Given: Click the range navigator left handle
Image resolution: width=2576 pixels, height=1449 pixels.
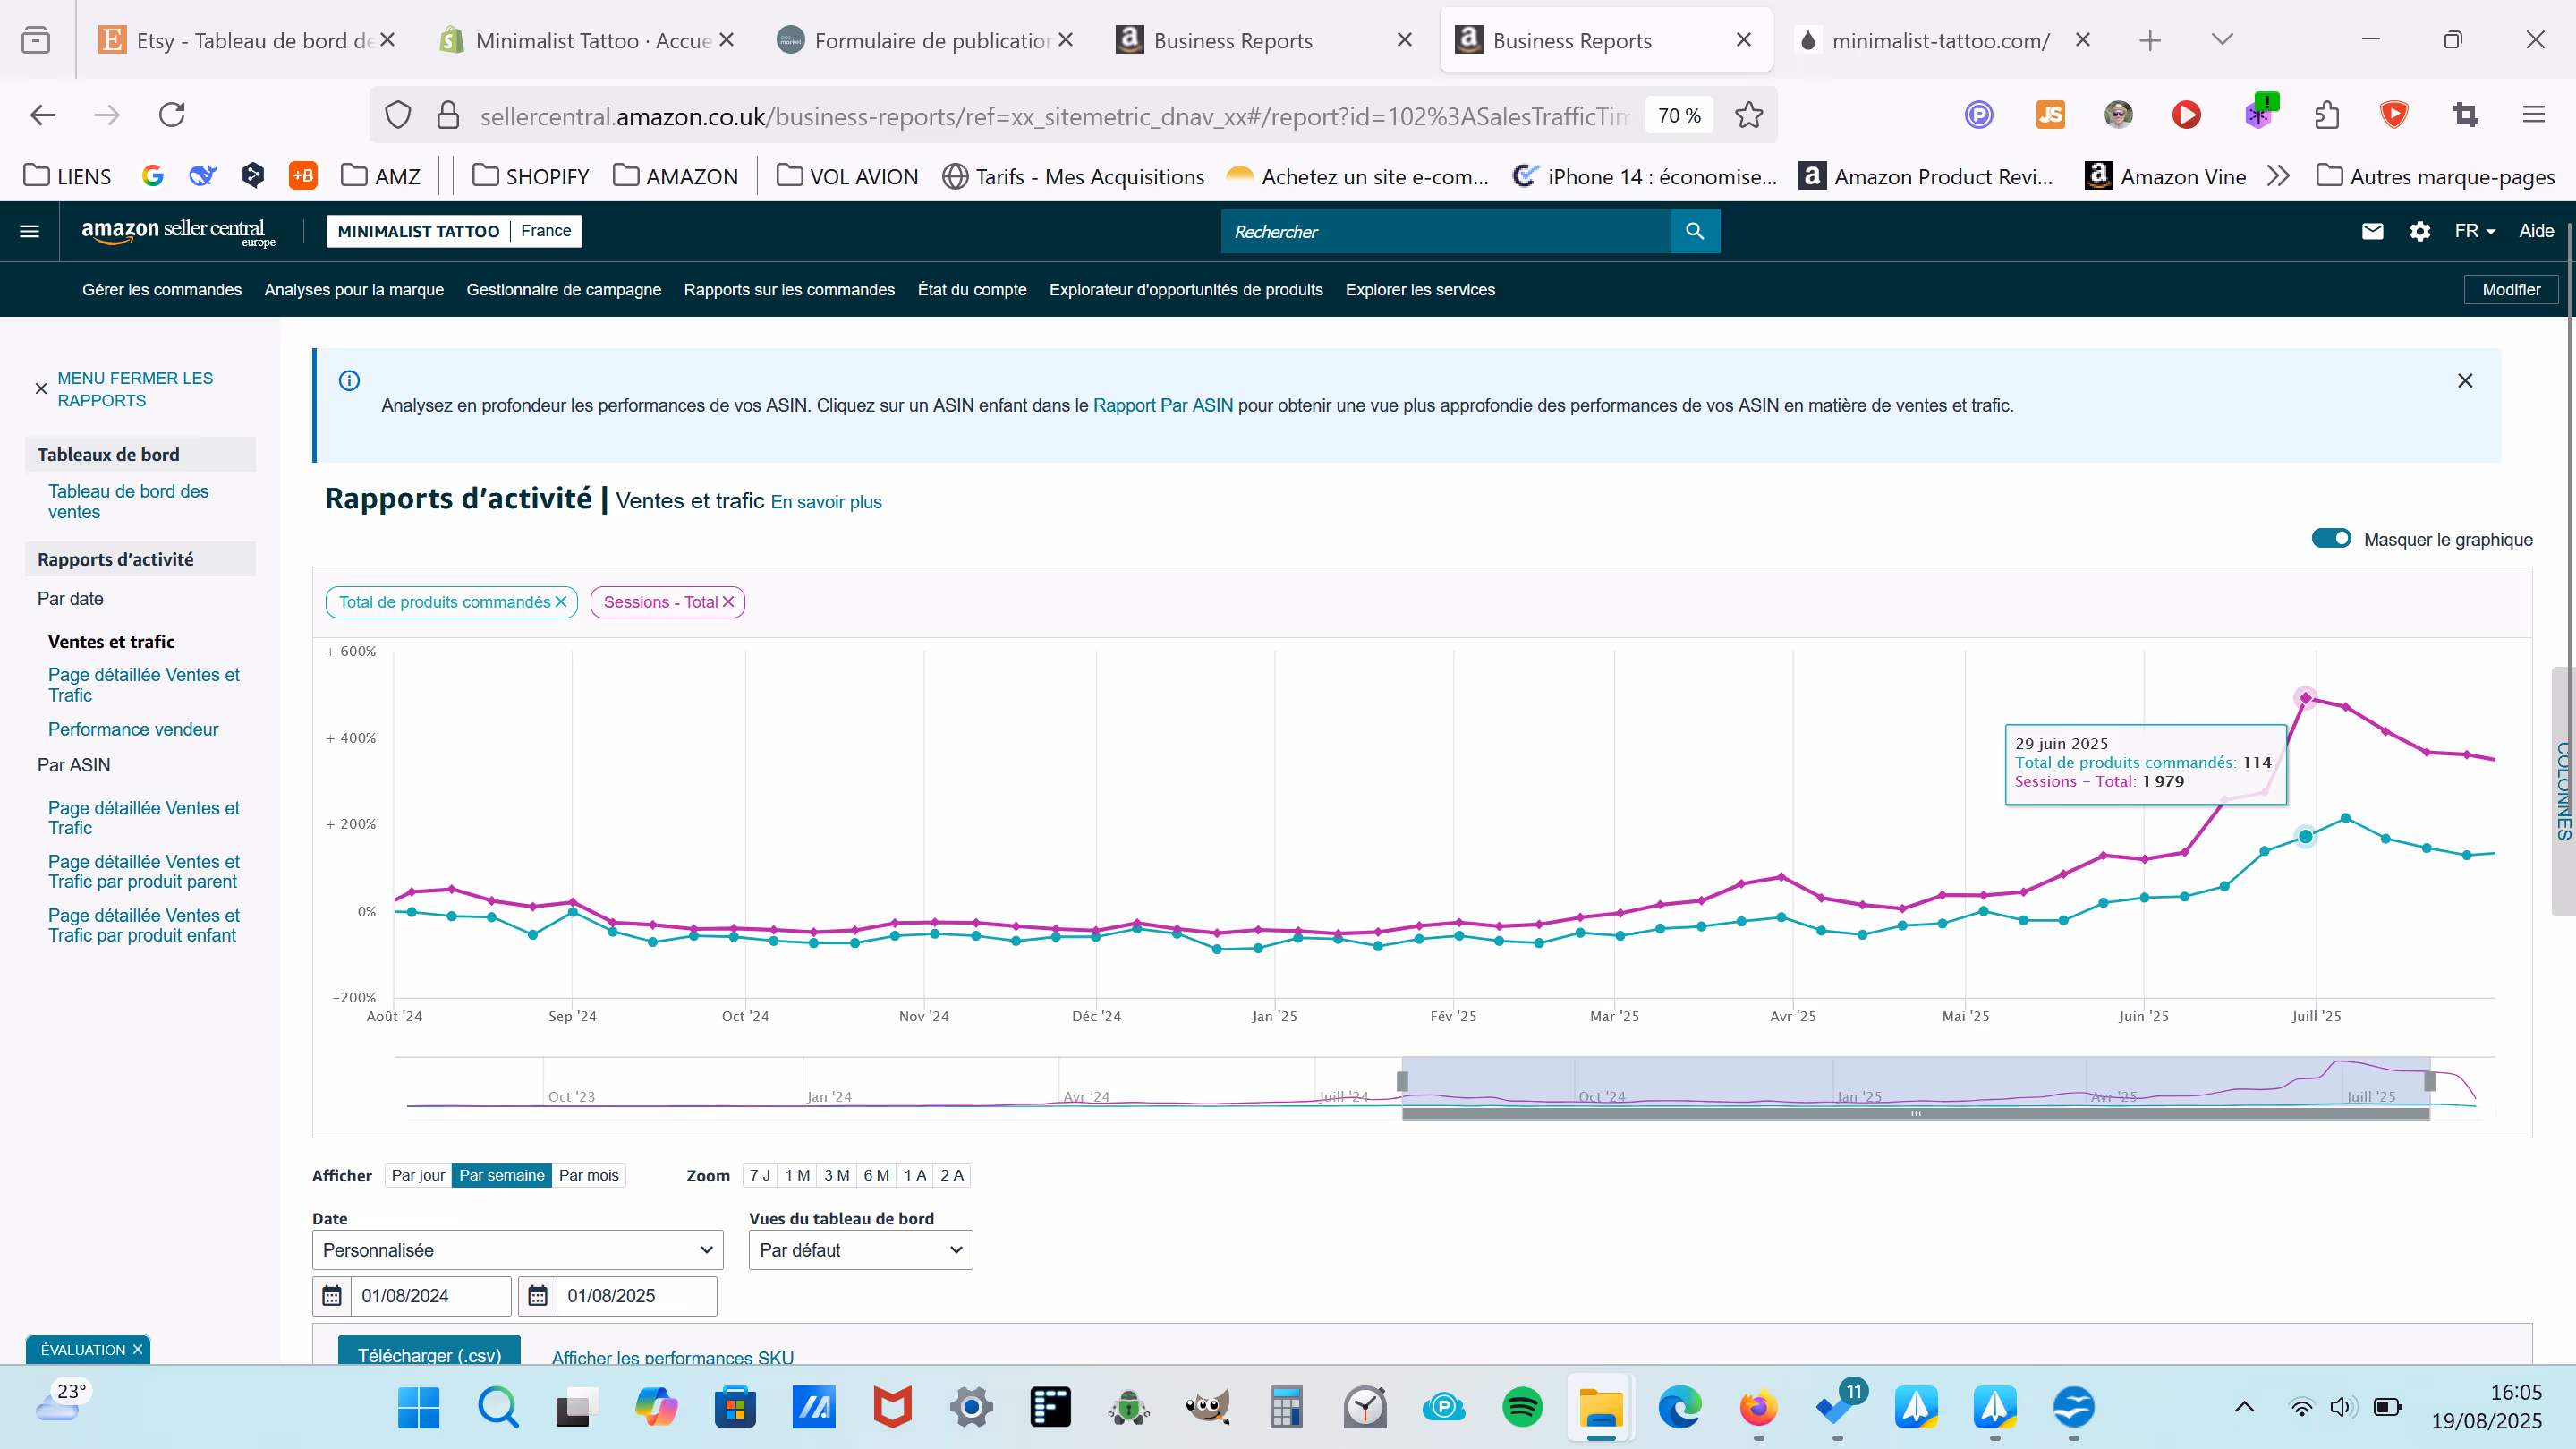Looking at the screenshot, I should point(1402,1081).
